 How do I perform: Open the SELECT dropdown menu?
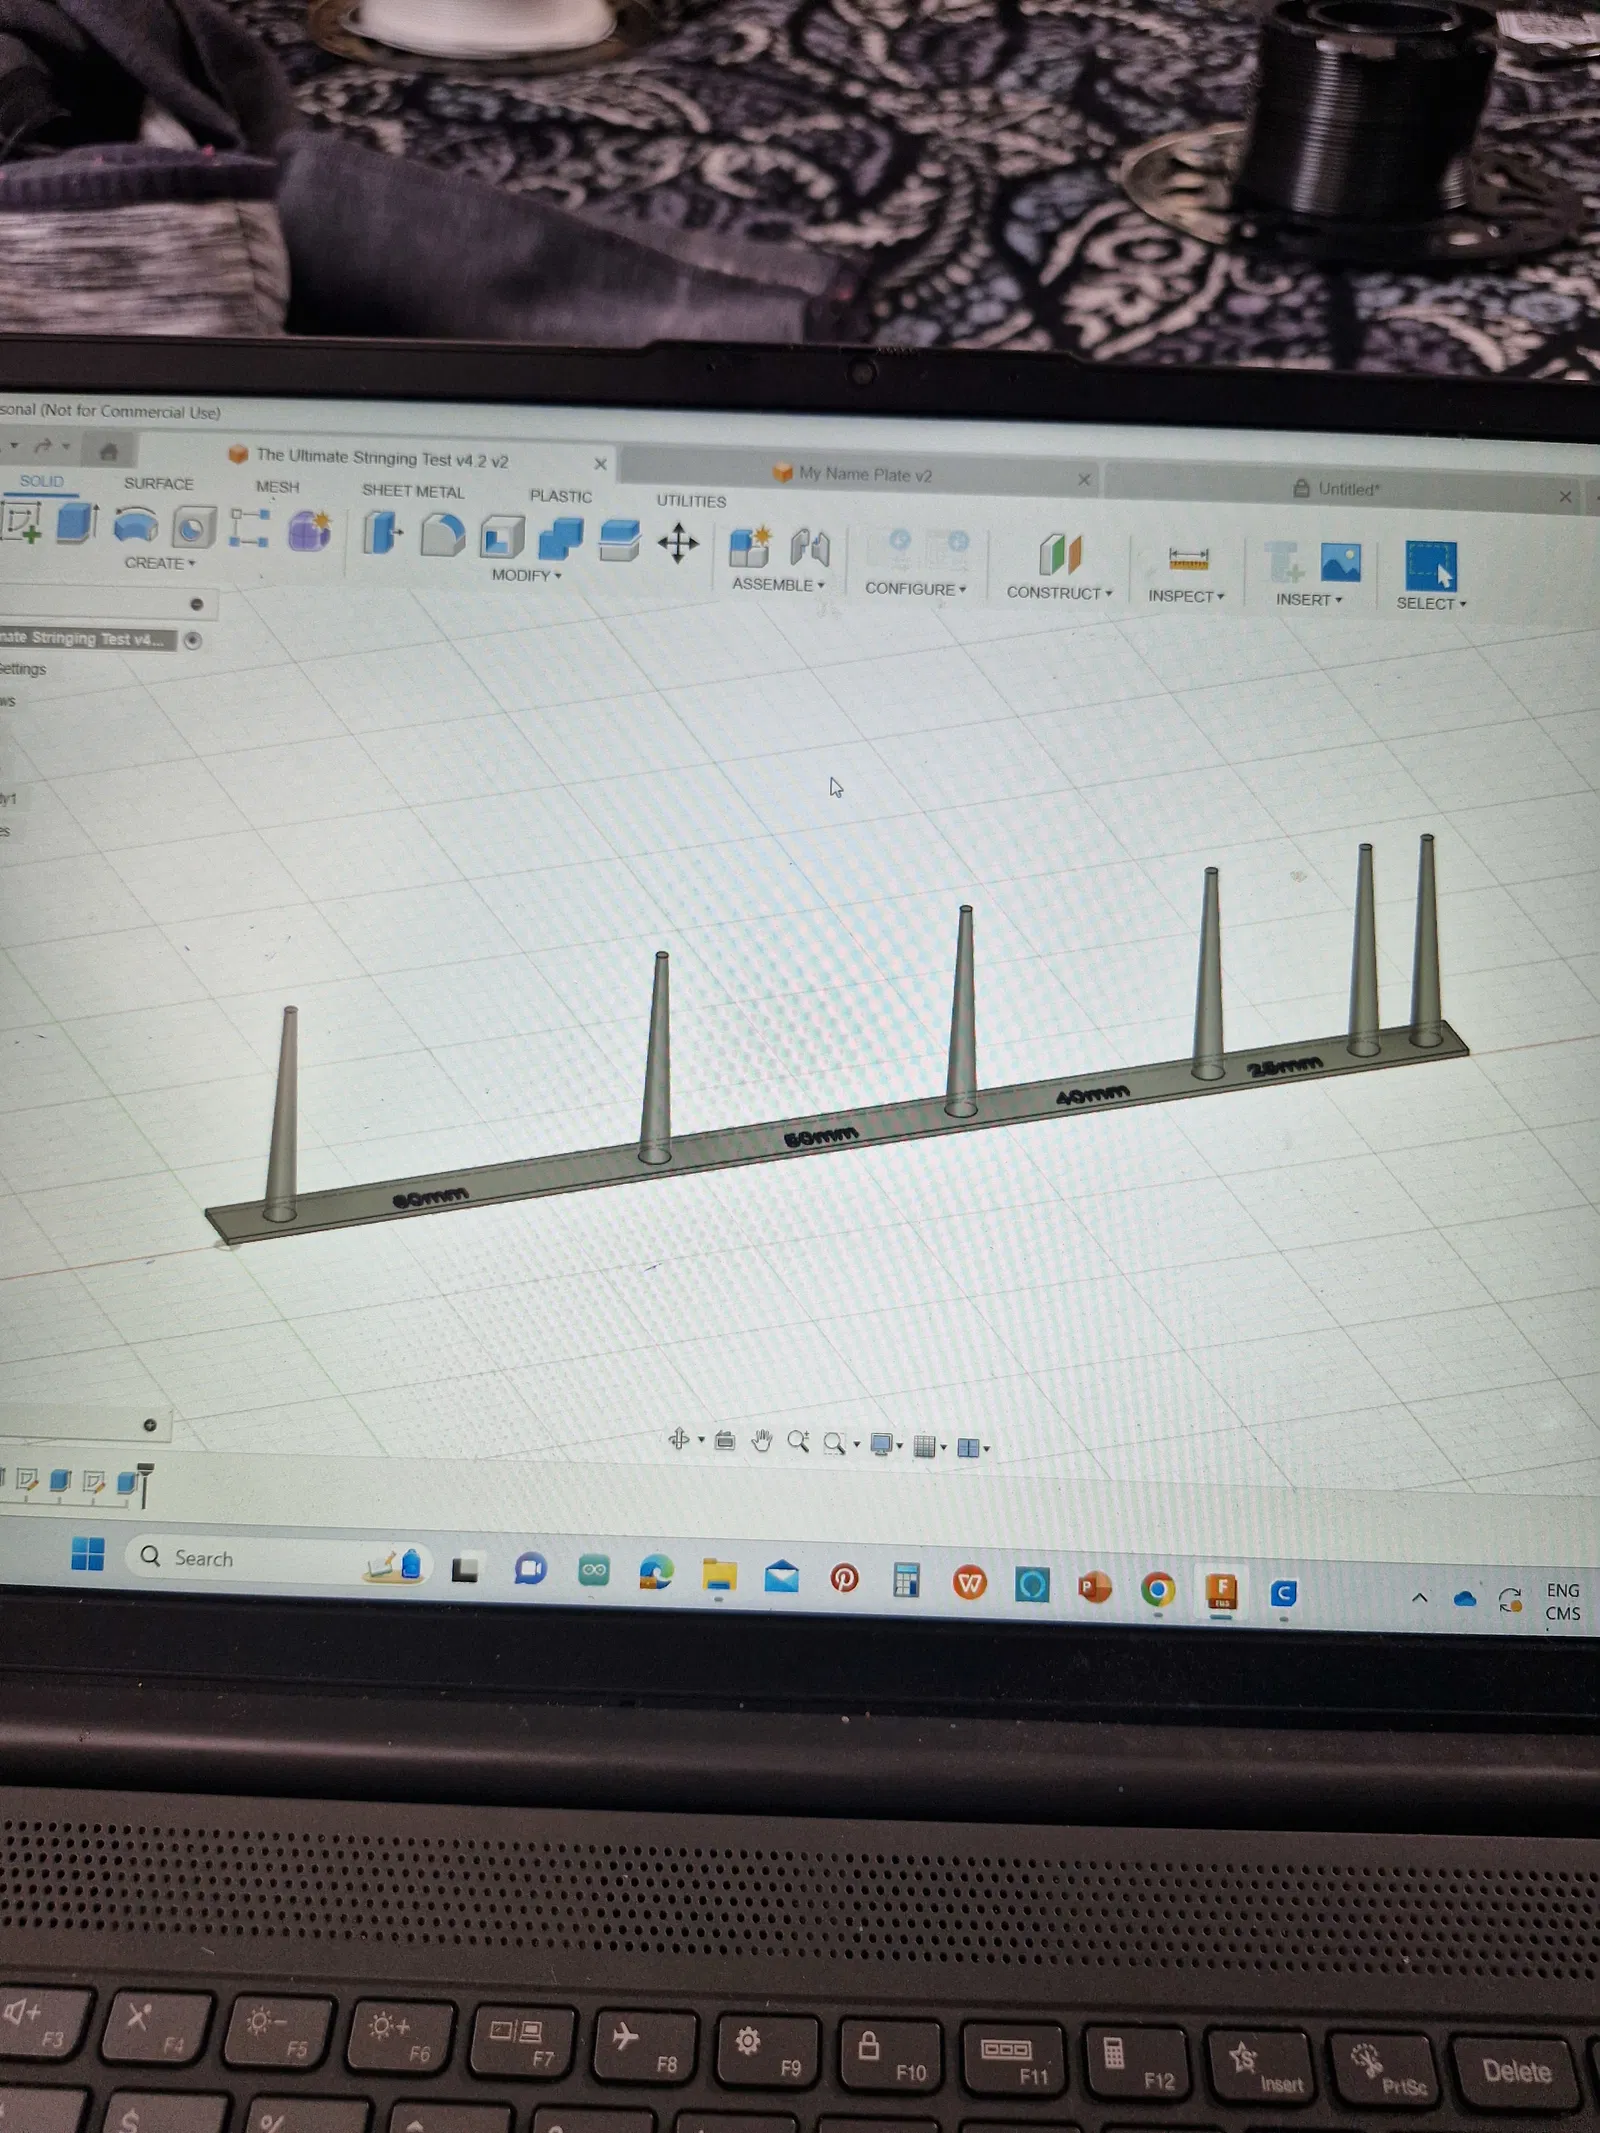click(1431, 604)
